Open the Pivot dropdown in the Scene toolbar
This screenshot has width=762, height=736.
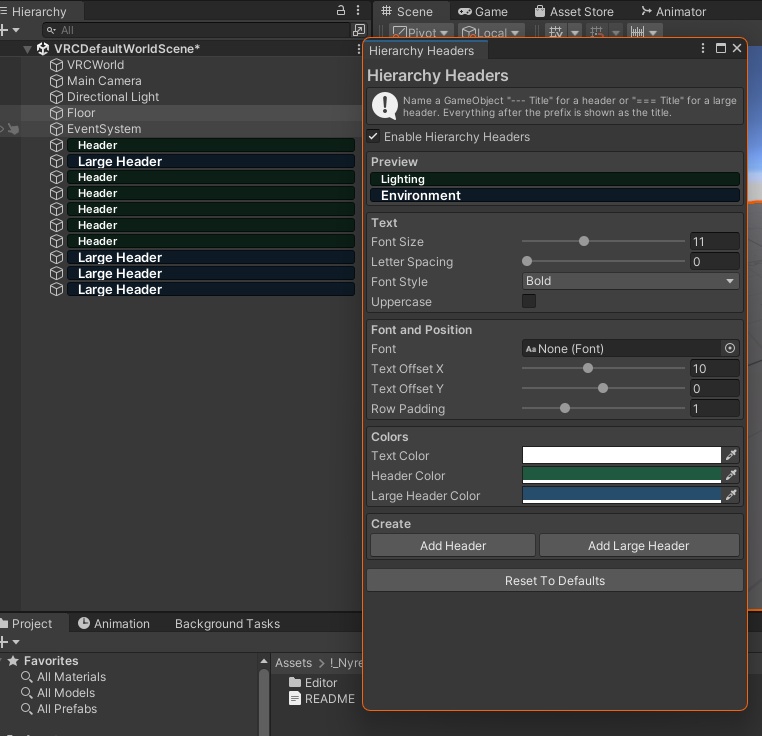click(x=422, y=33)
